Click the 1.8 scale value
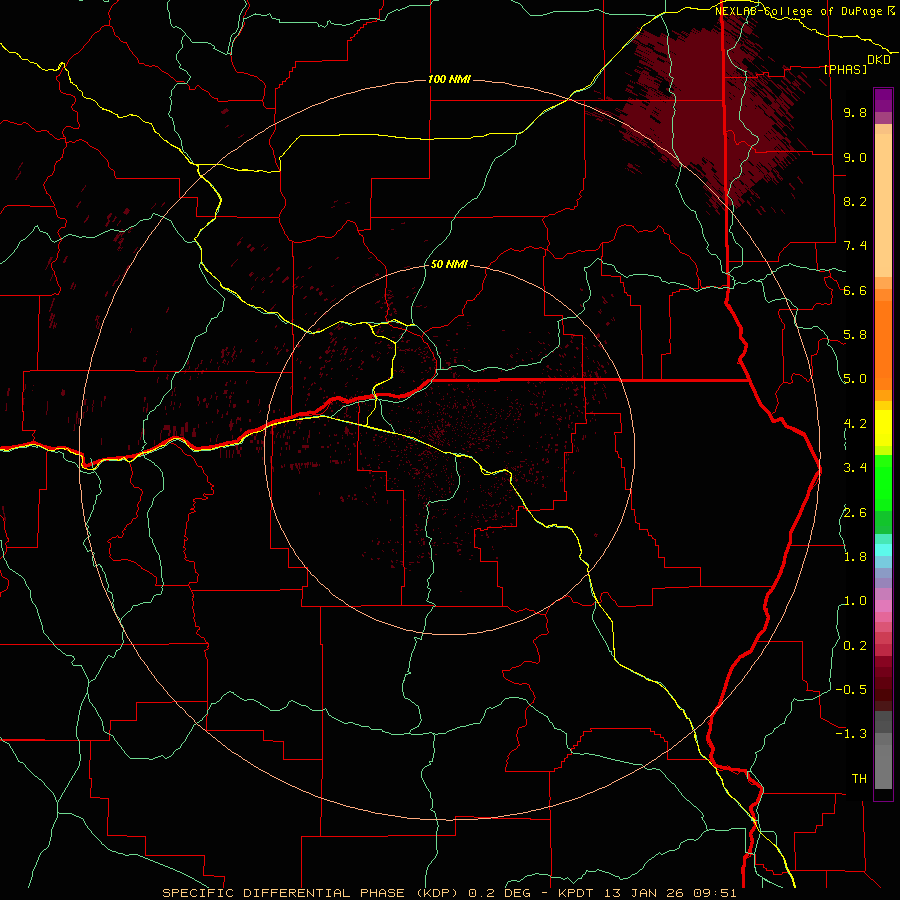Viewport: 900px width, 900px height. tap(855, 557)
